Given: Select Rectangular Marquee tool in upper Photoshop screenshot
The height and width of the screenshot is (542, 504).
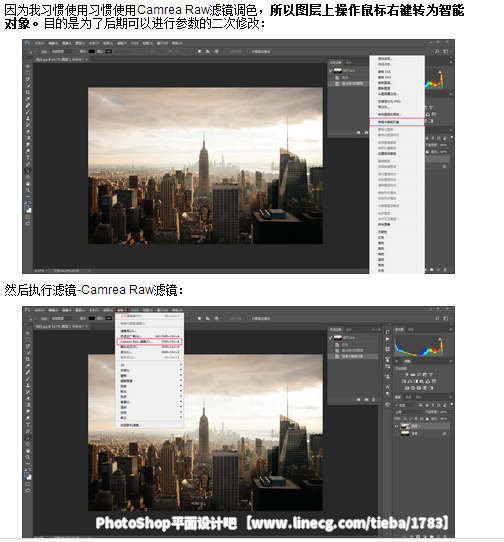Looking at the screenshot, I should tap(28, 72).
